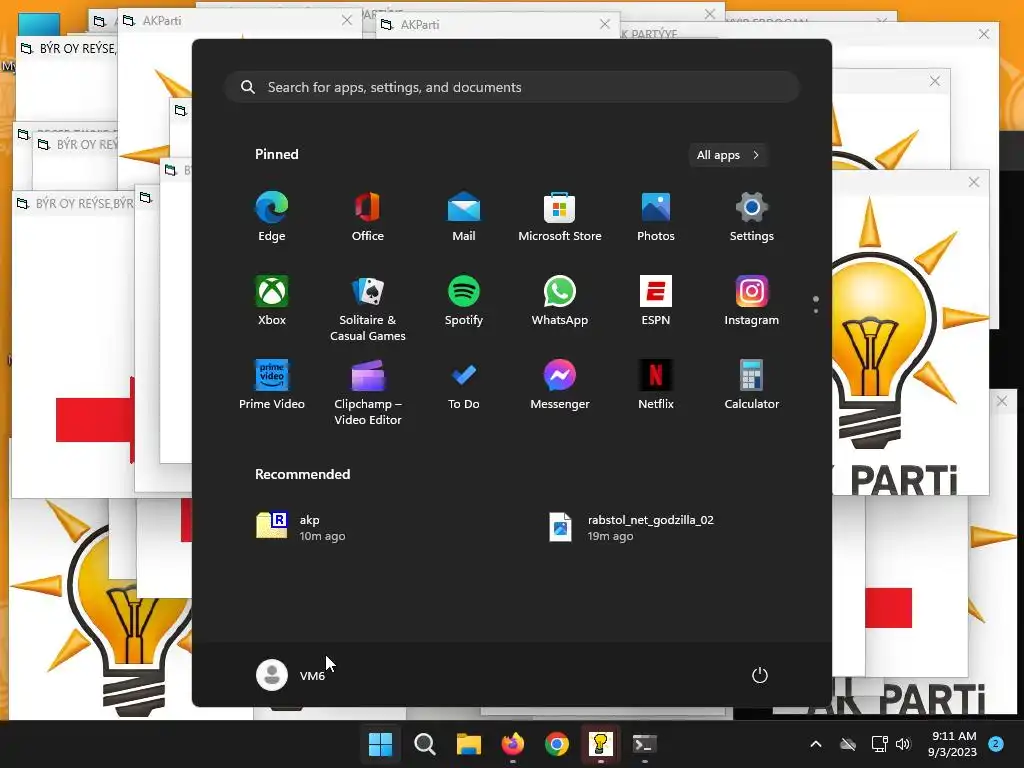Open Instagram from pinned apps
Viewport: 1024px width, 768px height.
pos(752,301)
